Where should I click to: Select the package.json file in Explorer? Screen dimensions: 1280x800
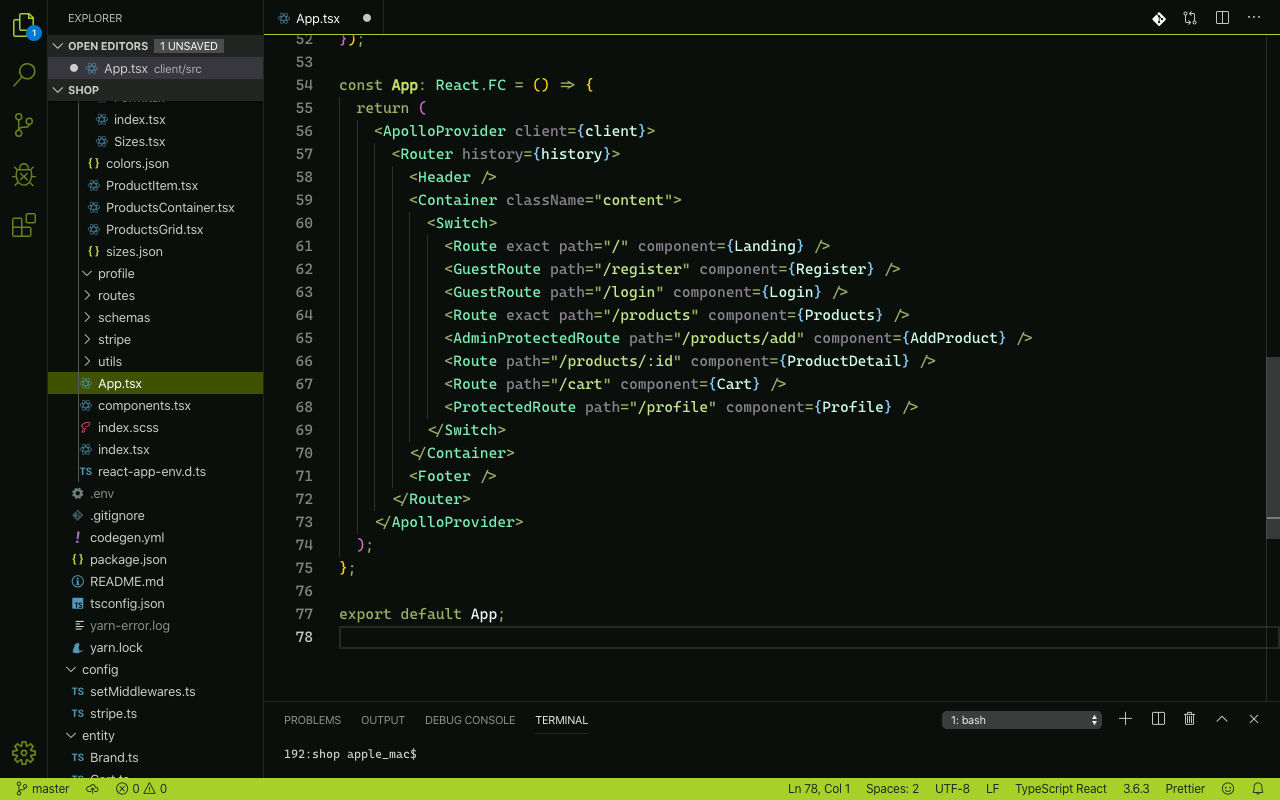point(127,559)
